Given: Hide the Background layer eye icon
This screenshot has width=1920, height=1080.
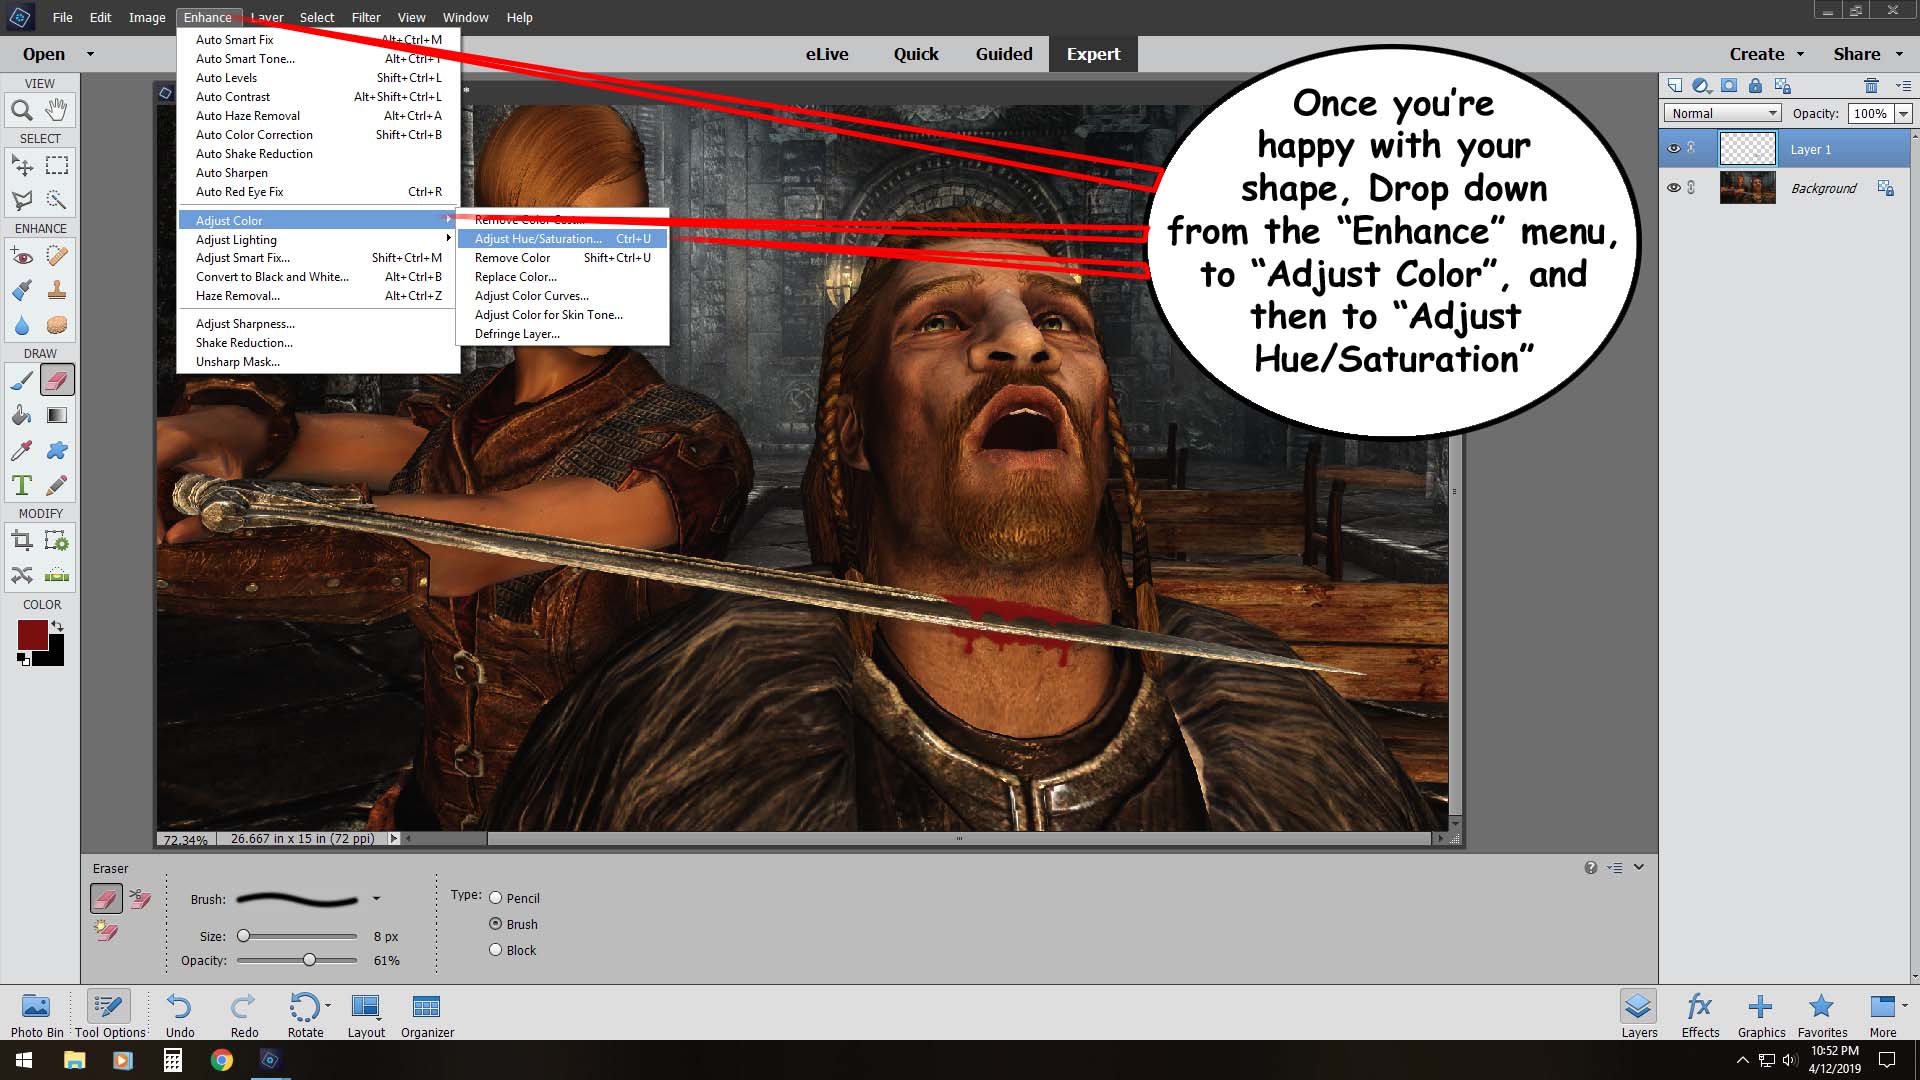Looking at the screenshot, I should [1674, 188].
